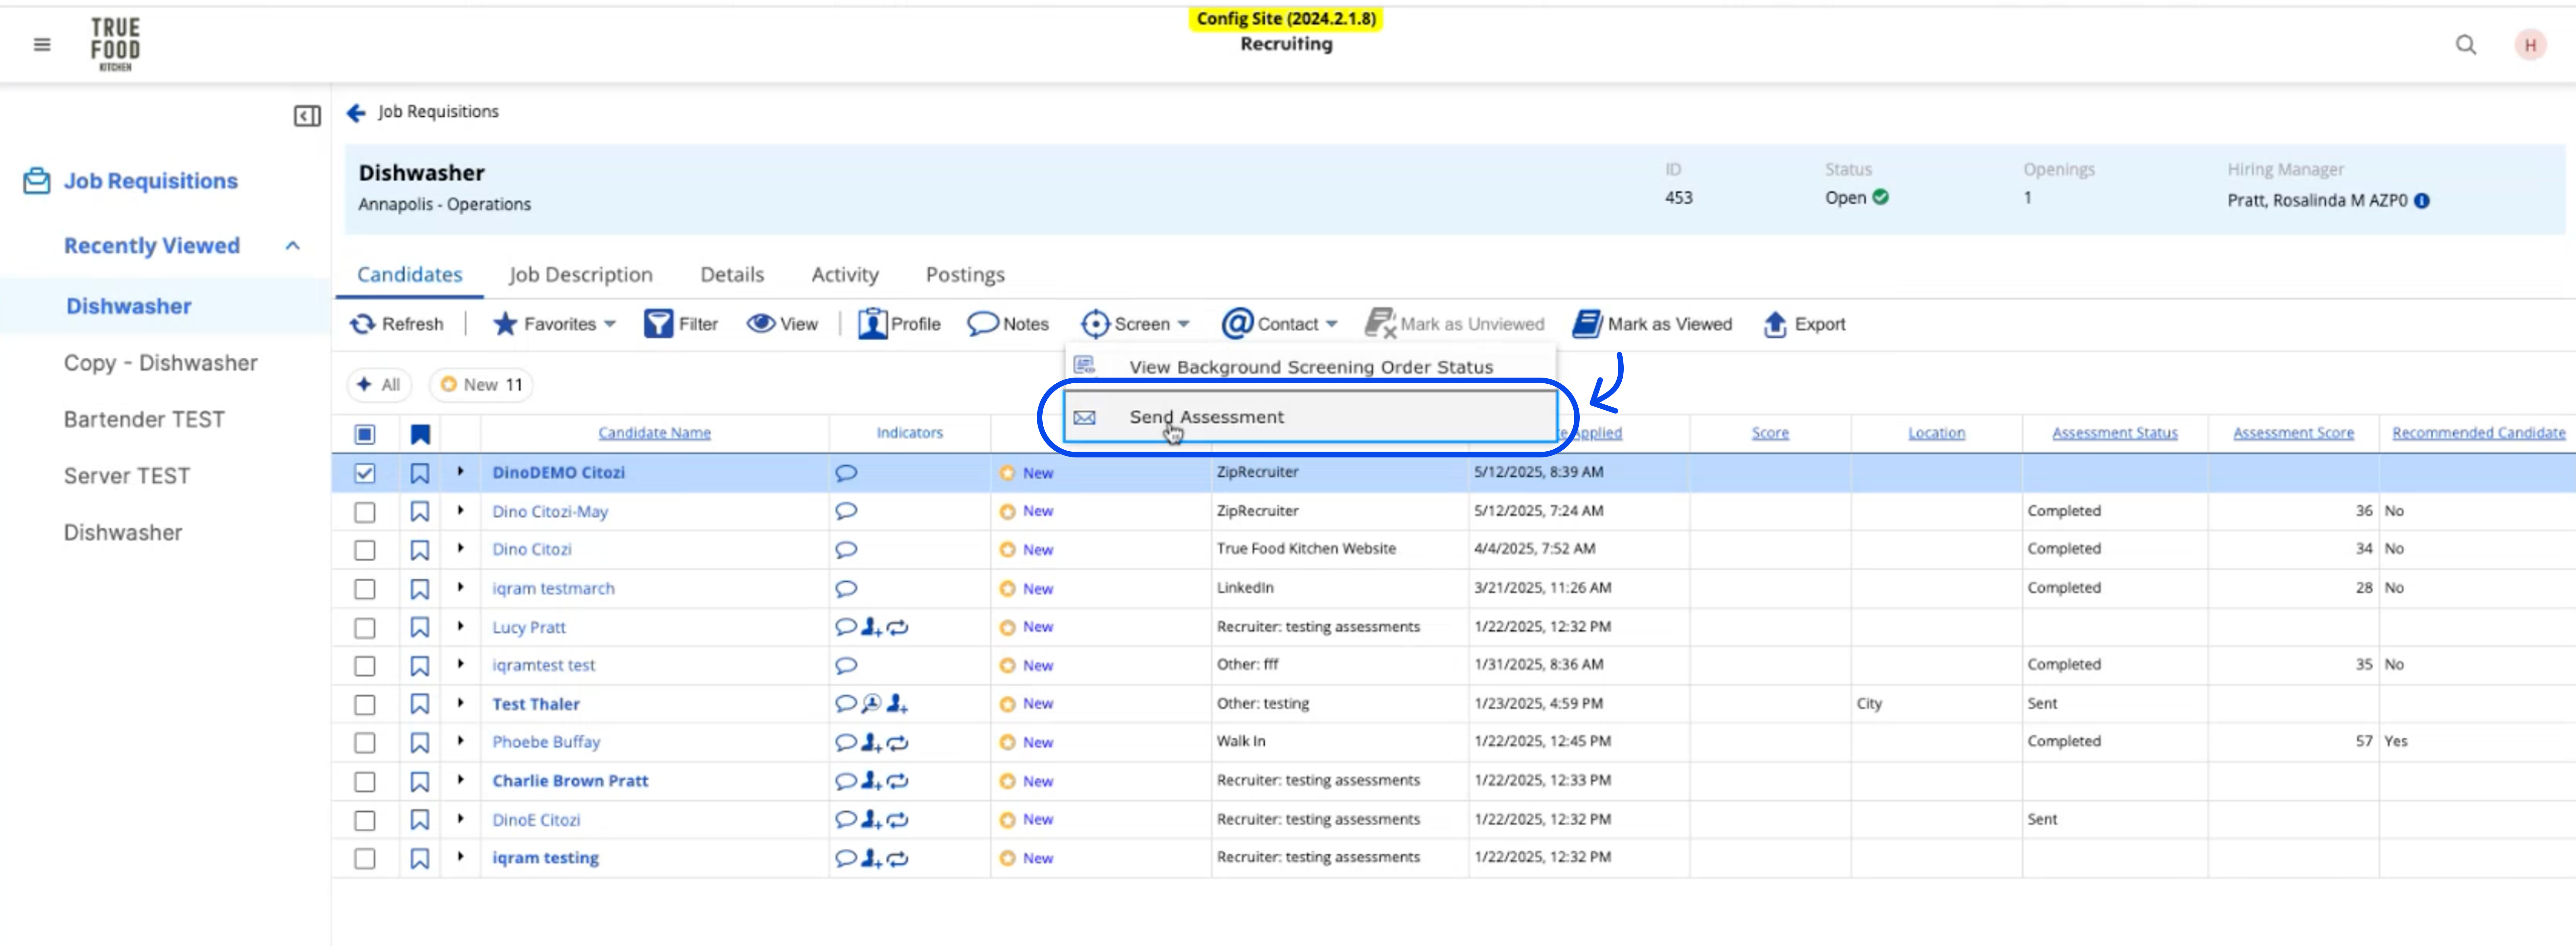Tick the Lucy Pratt checkbox

[365, 628]
